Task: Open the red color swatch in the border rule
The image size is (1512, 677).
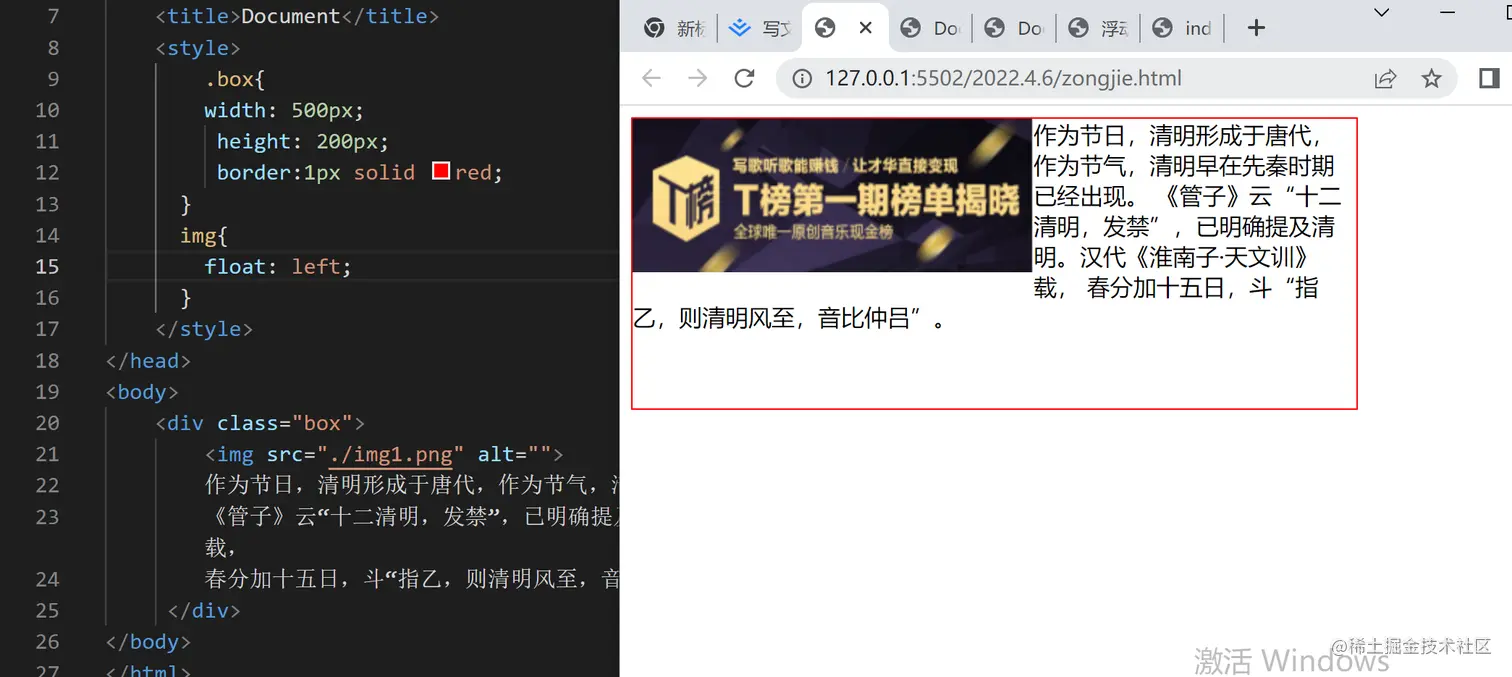Action: pos(441,171)
